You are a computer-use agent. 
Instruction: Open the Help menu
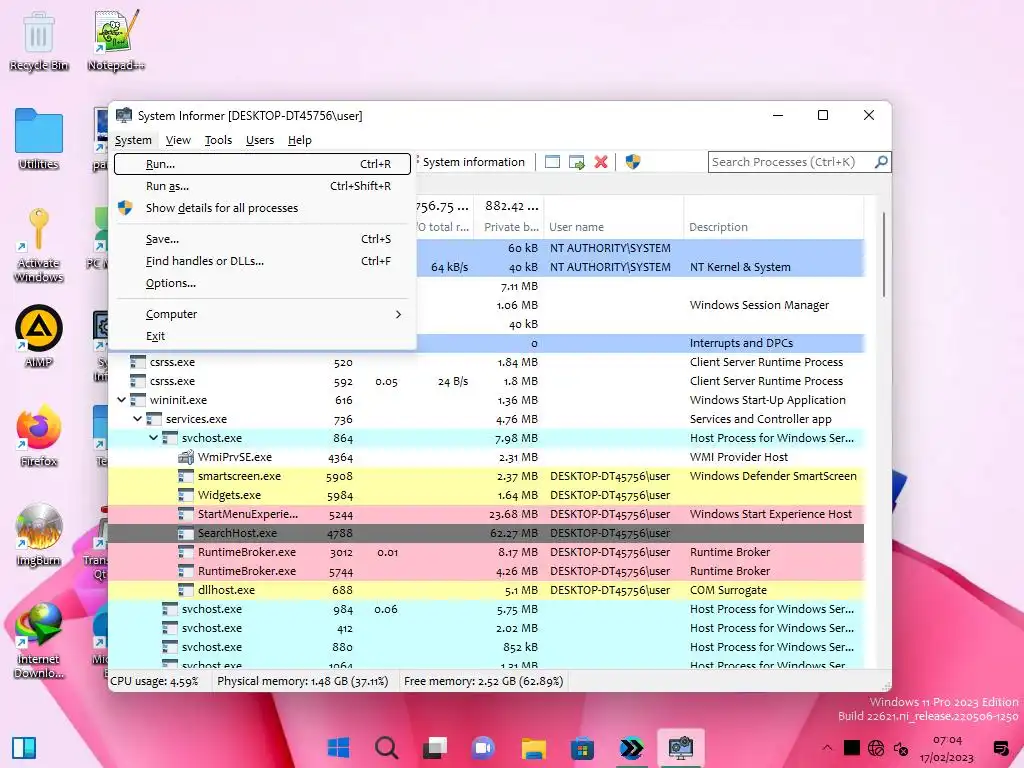point(300,140)
